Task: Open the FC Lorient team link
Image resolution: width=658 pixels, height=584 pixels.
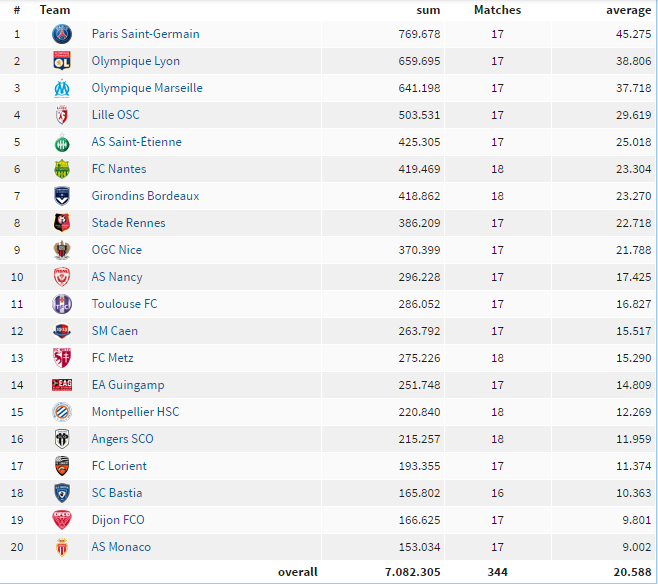Action: pos(119,466)
